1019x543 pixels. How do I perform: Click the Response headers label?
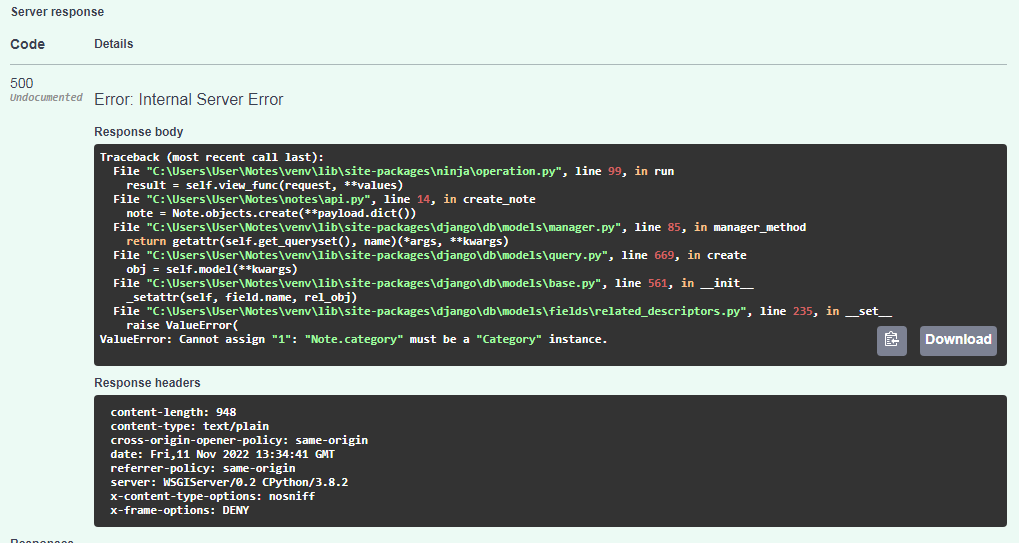(147, 383)
